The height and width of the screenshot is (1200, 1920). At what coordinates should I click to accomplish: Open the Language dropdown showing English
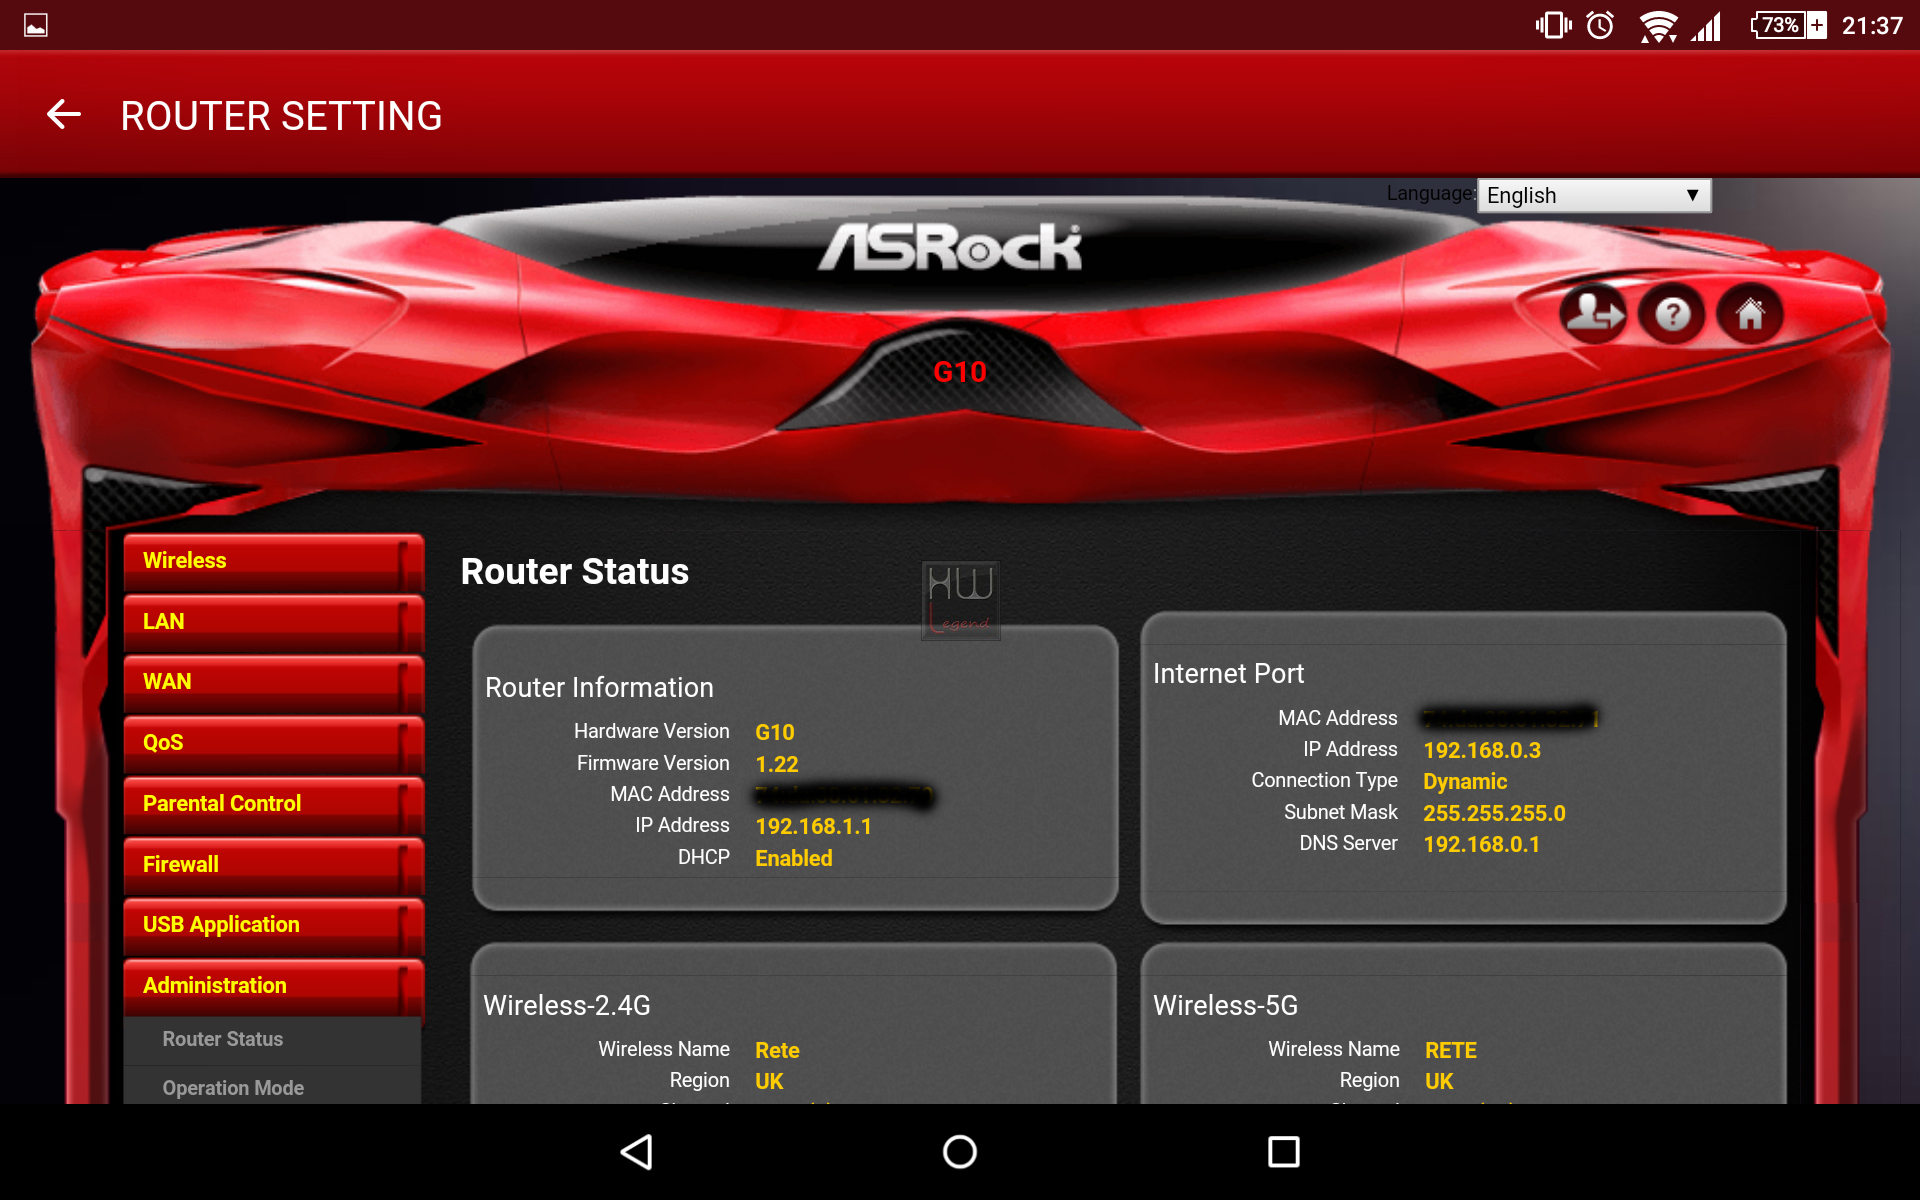click(x=1594, y=195)
